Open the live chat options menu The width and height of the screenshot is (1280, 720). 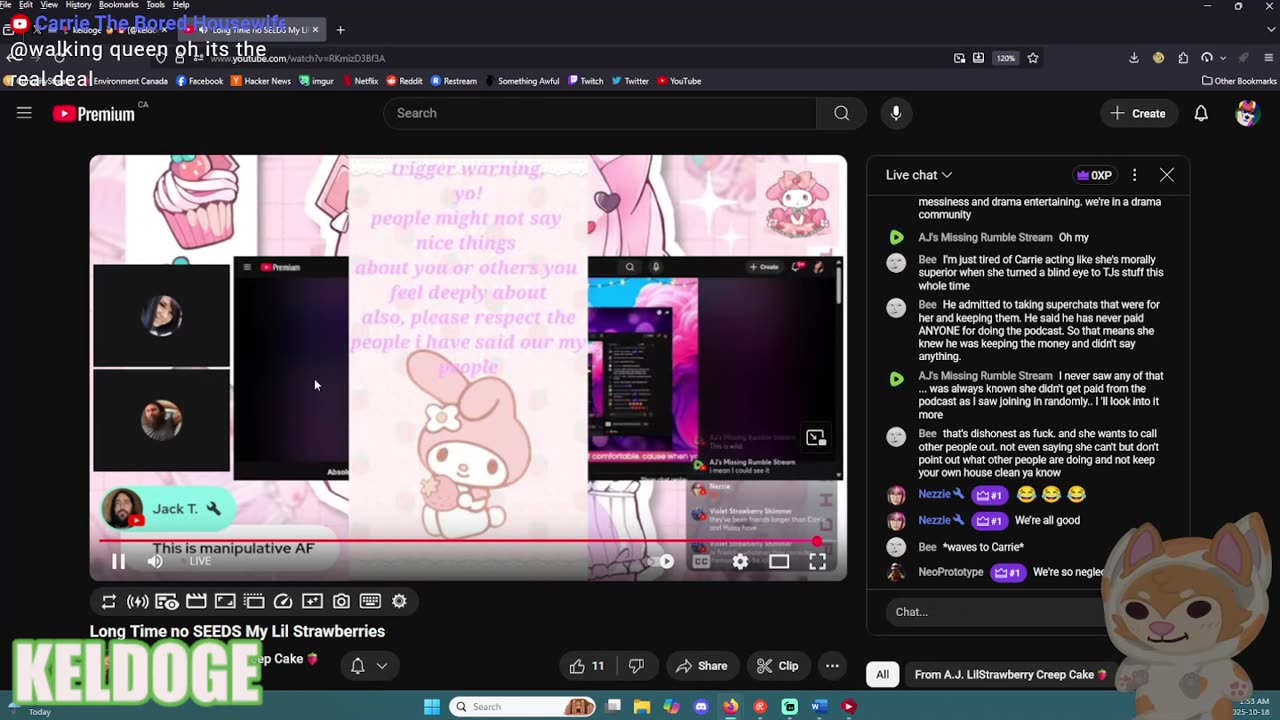(1134, 175)
